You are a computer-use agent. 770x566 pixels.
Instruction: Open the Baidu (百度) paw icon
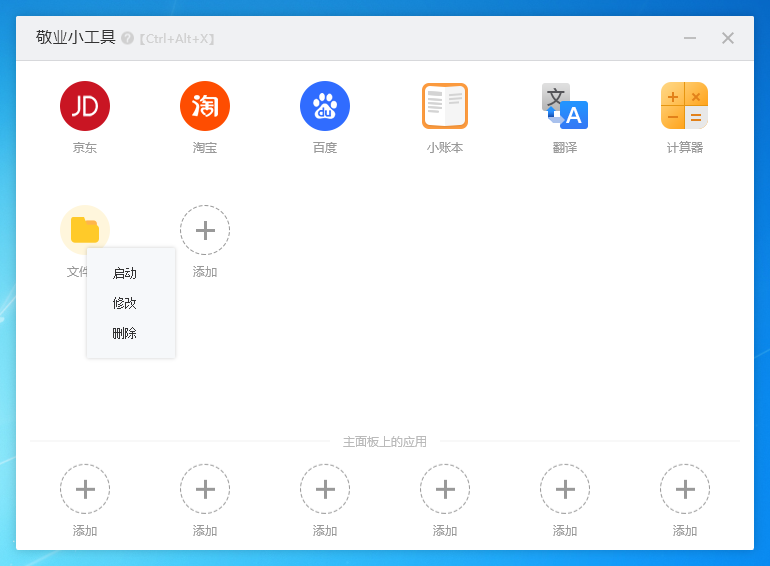pos(325,106)
